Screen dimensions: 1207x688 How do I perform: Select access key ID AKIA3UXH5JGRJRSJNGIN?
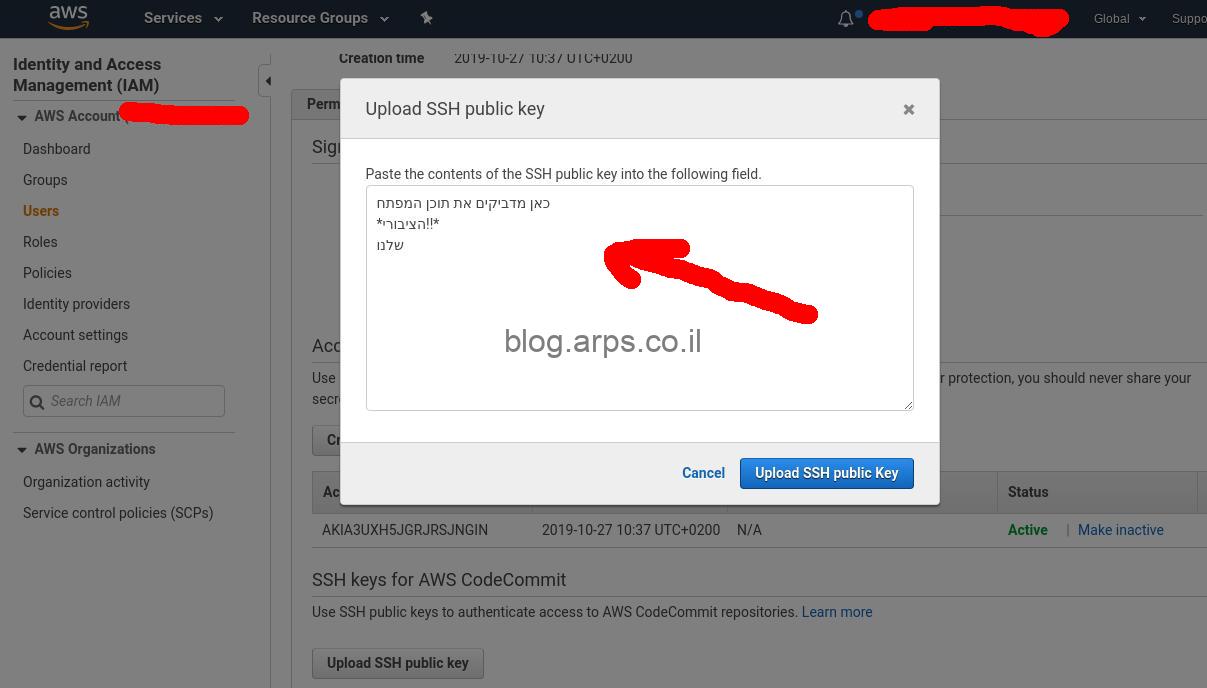pos(405,530)
